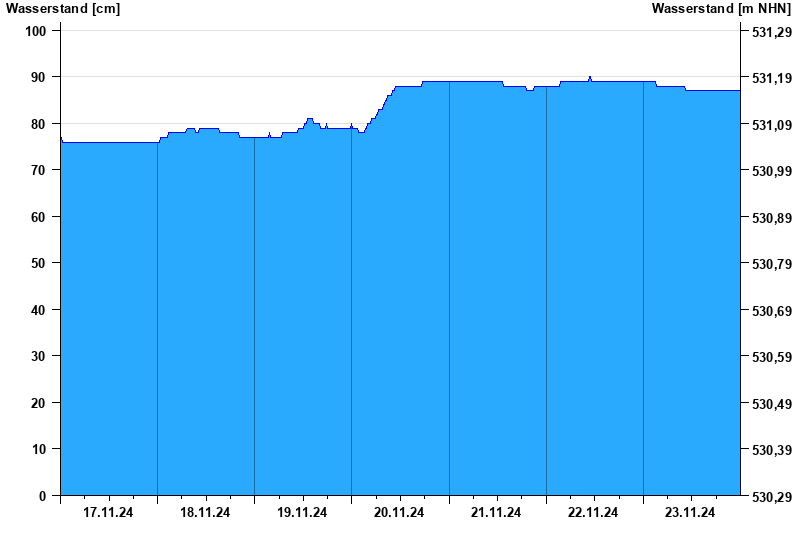Click the right axis value 530,99

coord(772,171)
